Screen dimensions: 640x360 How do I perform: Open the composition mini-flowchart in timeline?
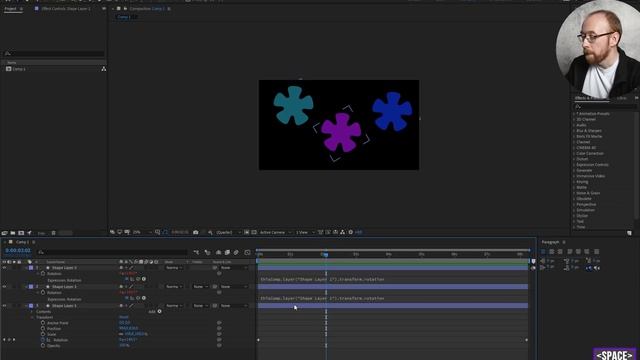pyautogui.click(x=196, y=253)
